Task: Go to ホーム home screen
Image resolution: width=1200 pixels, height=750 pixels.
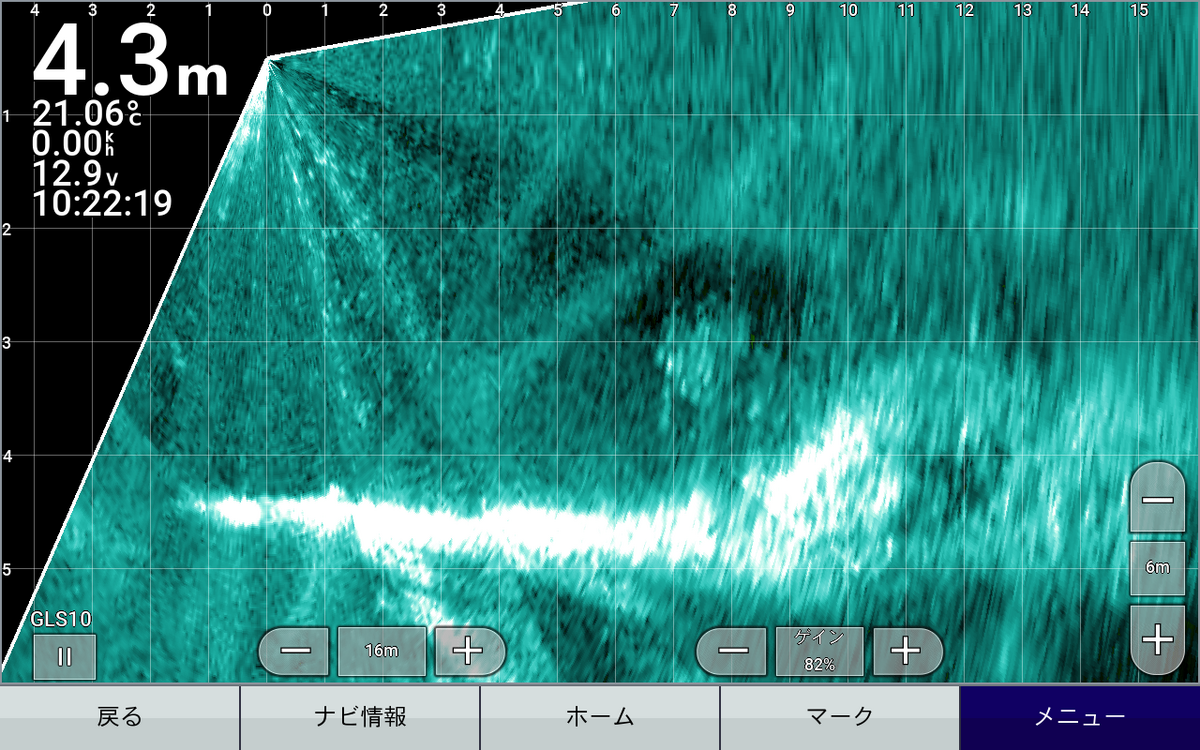Action: click(600, 717)
